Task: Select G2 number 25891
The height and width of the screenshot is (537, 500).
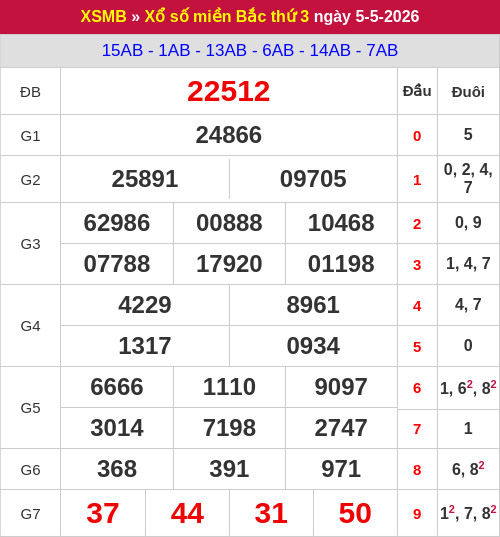Action: (145, 179)
